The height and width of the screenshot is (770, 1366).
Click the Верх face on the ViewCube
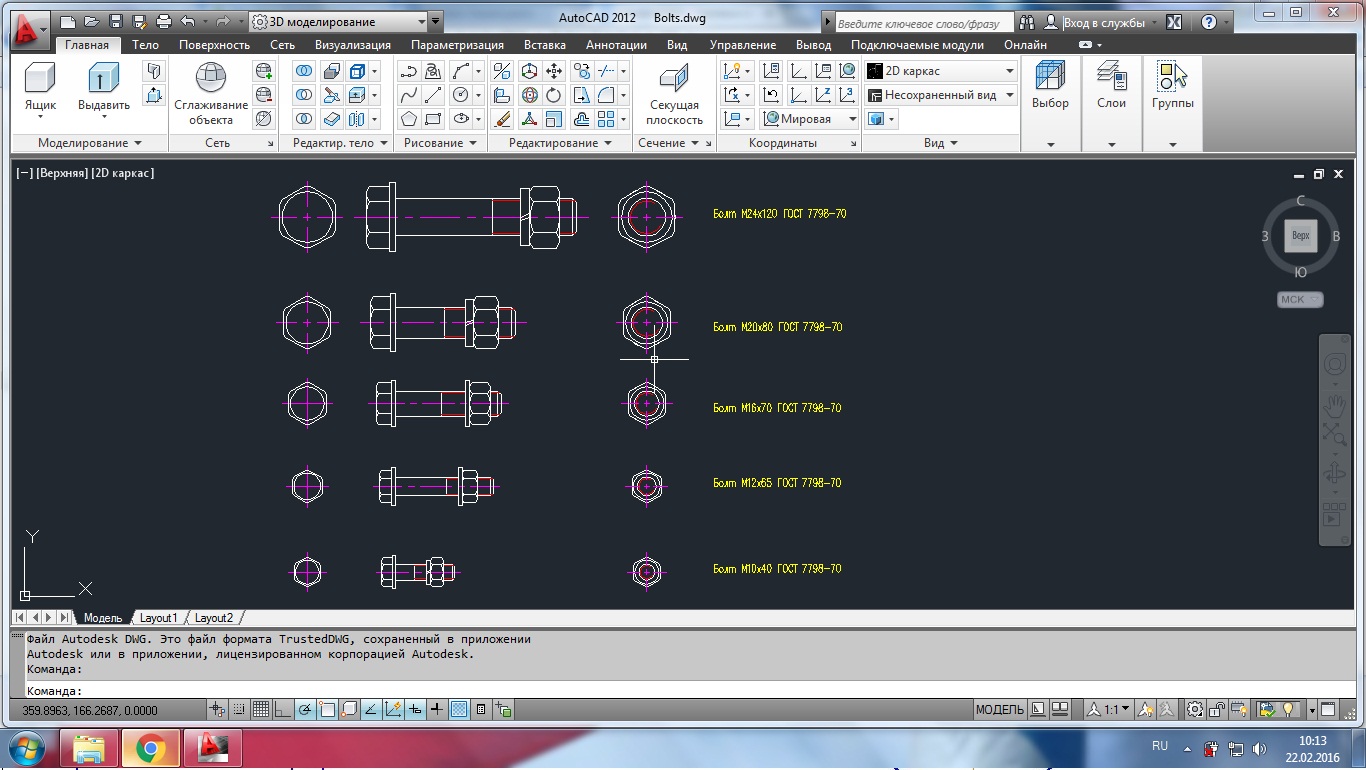1300,236
